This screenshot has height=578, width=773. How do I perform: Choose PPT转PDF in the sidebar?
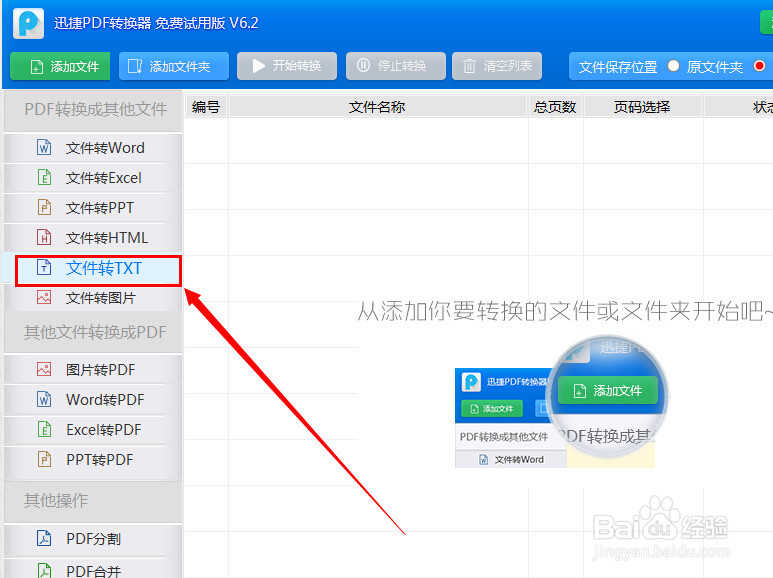tap(93, 460)
